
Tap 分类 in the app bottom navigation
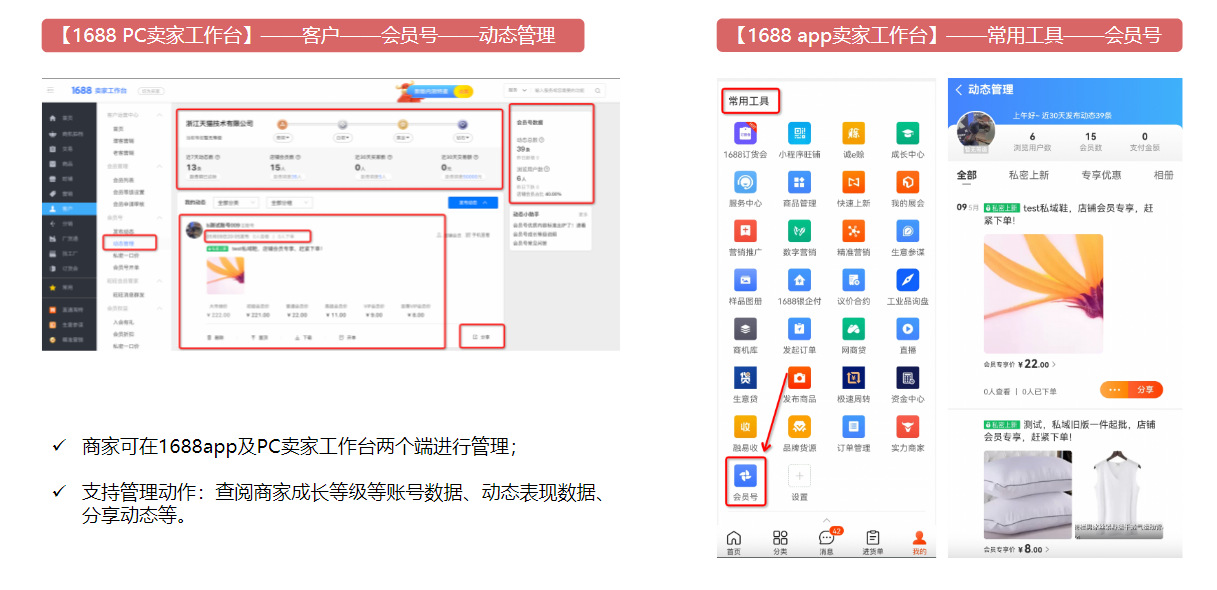click(780, 542)
